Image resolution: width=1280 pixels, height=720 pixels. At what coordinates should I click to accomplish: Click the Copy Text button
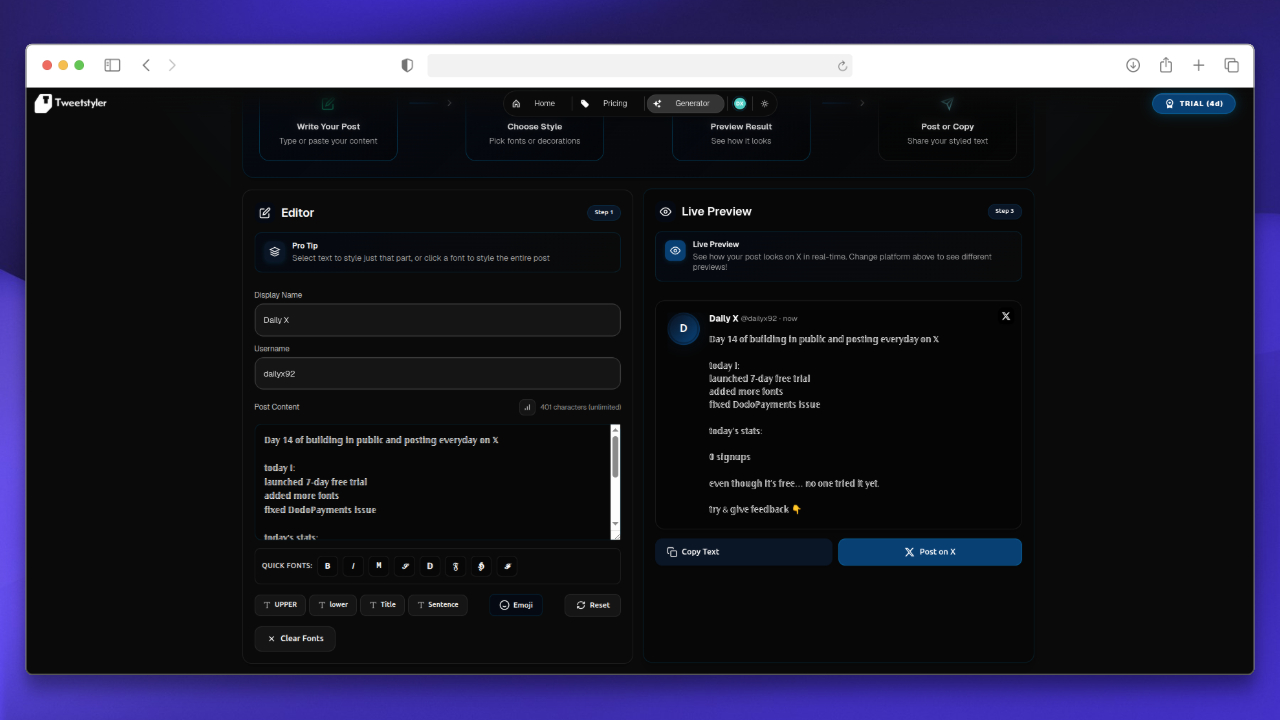(x=743, y=552)
